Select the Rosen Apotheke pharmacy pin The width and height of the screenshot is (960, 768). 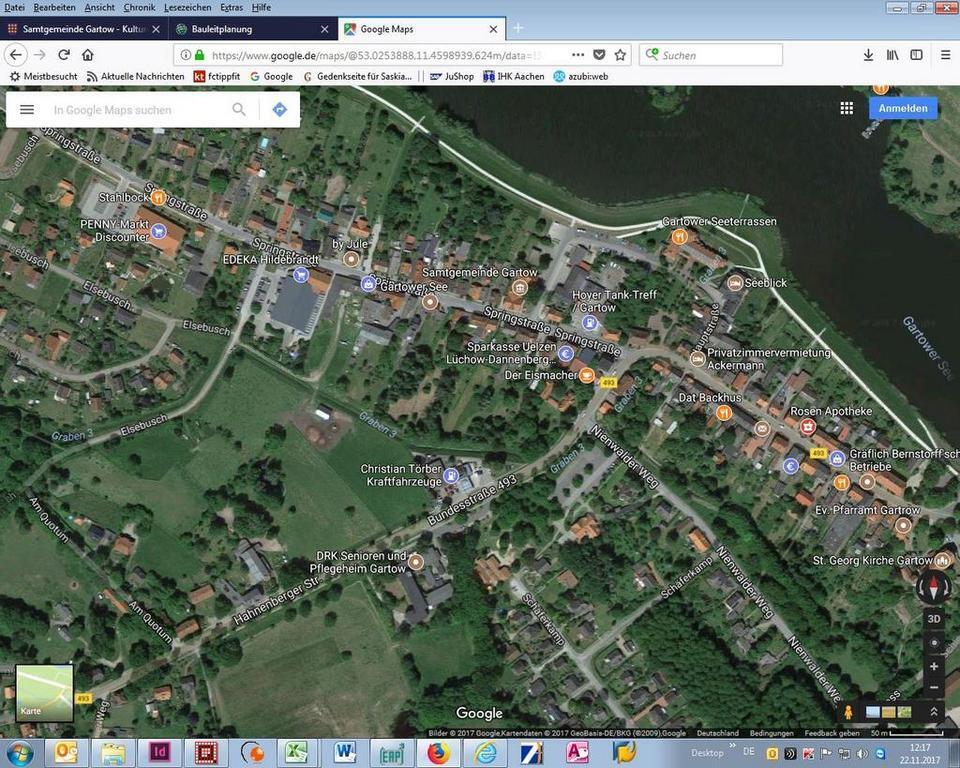click(808, 426)
